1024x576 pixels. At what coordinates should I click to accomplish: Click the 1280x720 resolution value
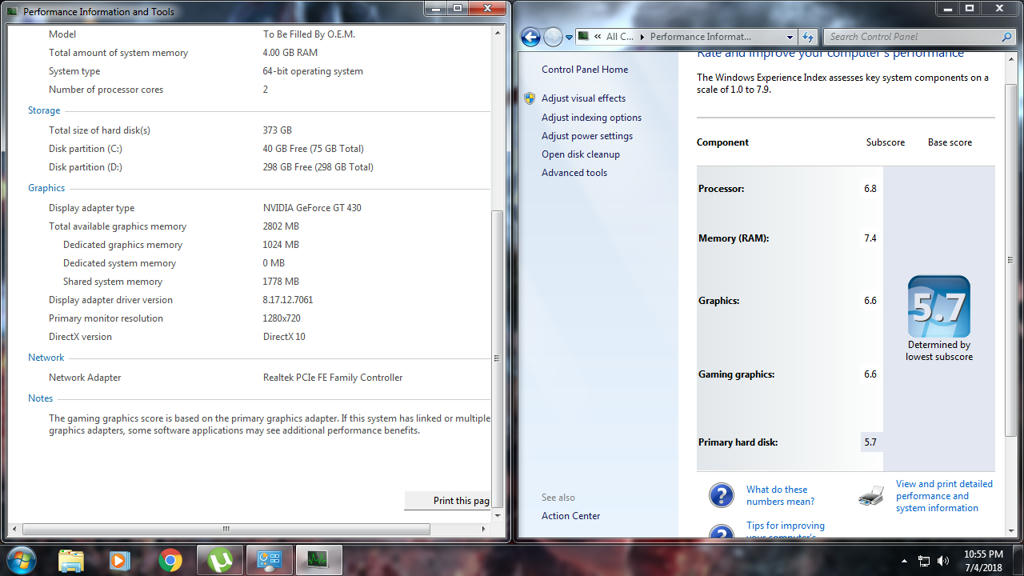[x=281, y=319]
